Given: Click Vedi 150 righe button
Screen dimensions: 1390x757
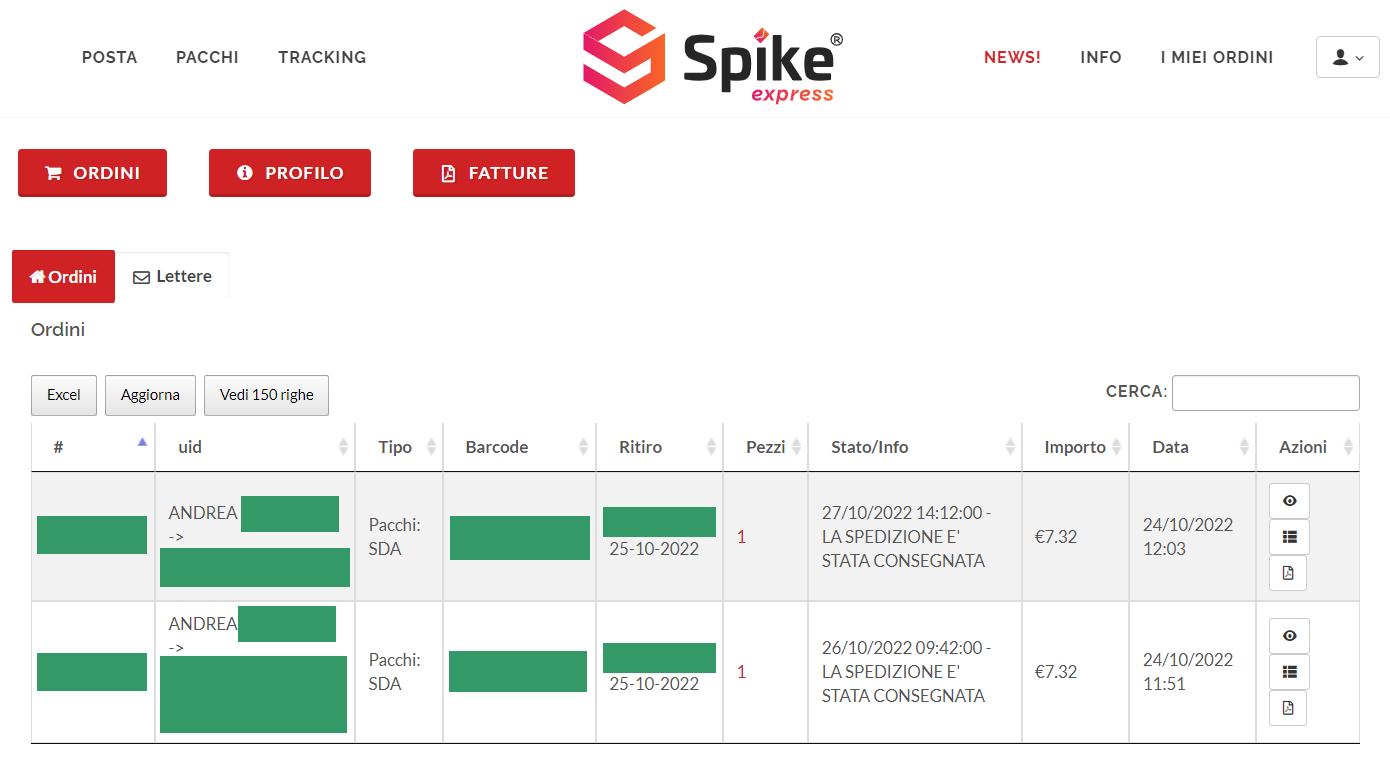Looking at the screenshot, I should (x=267, y=395).
